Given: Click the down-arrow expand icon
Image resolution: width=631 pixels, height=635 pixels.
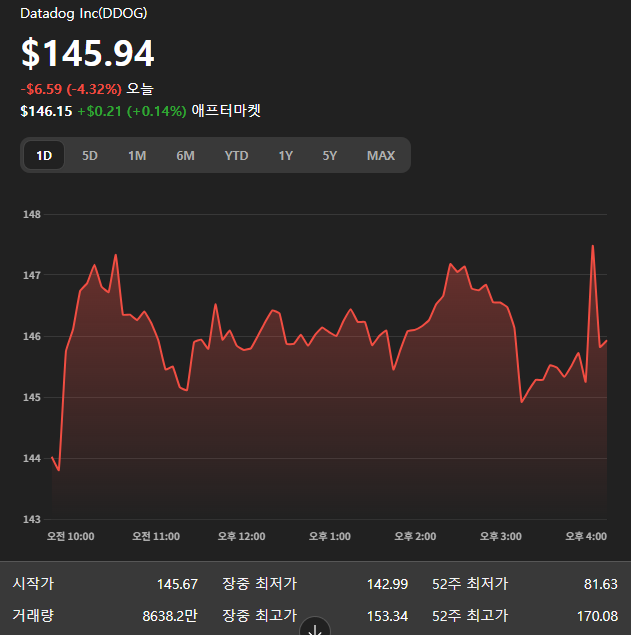Looking at the screenshot, I should [x=315, y=629].
